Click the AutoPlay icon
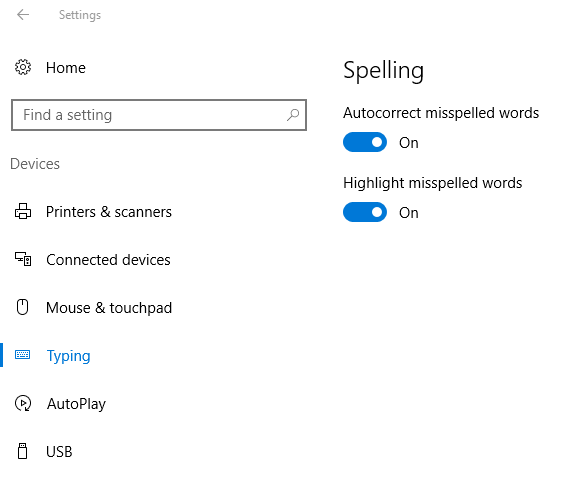571x484 pixels. tap(23, 403)
